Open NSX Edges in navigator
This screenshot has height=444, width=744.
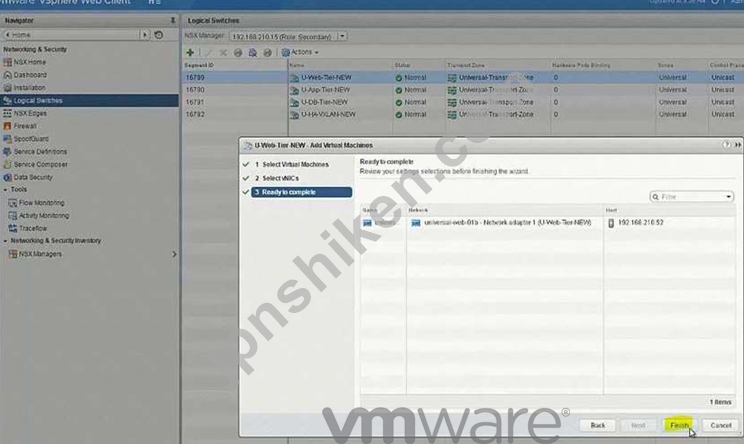[x=30, y=113]
